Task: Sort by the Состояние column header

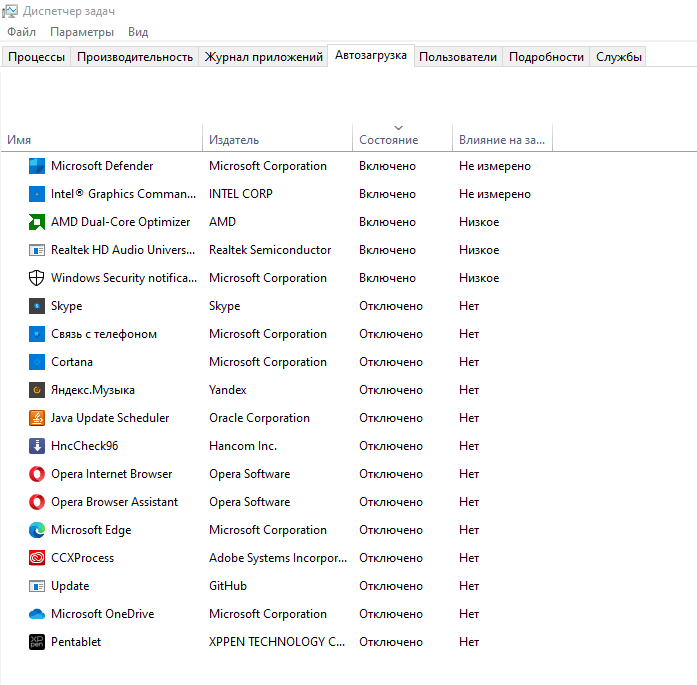Action: point(402,138)
